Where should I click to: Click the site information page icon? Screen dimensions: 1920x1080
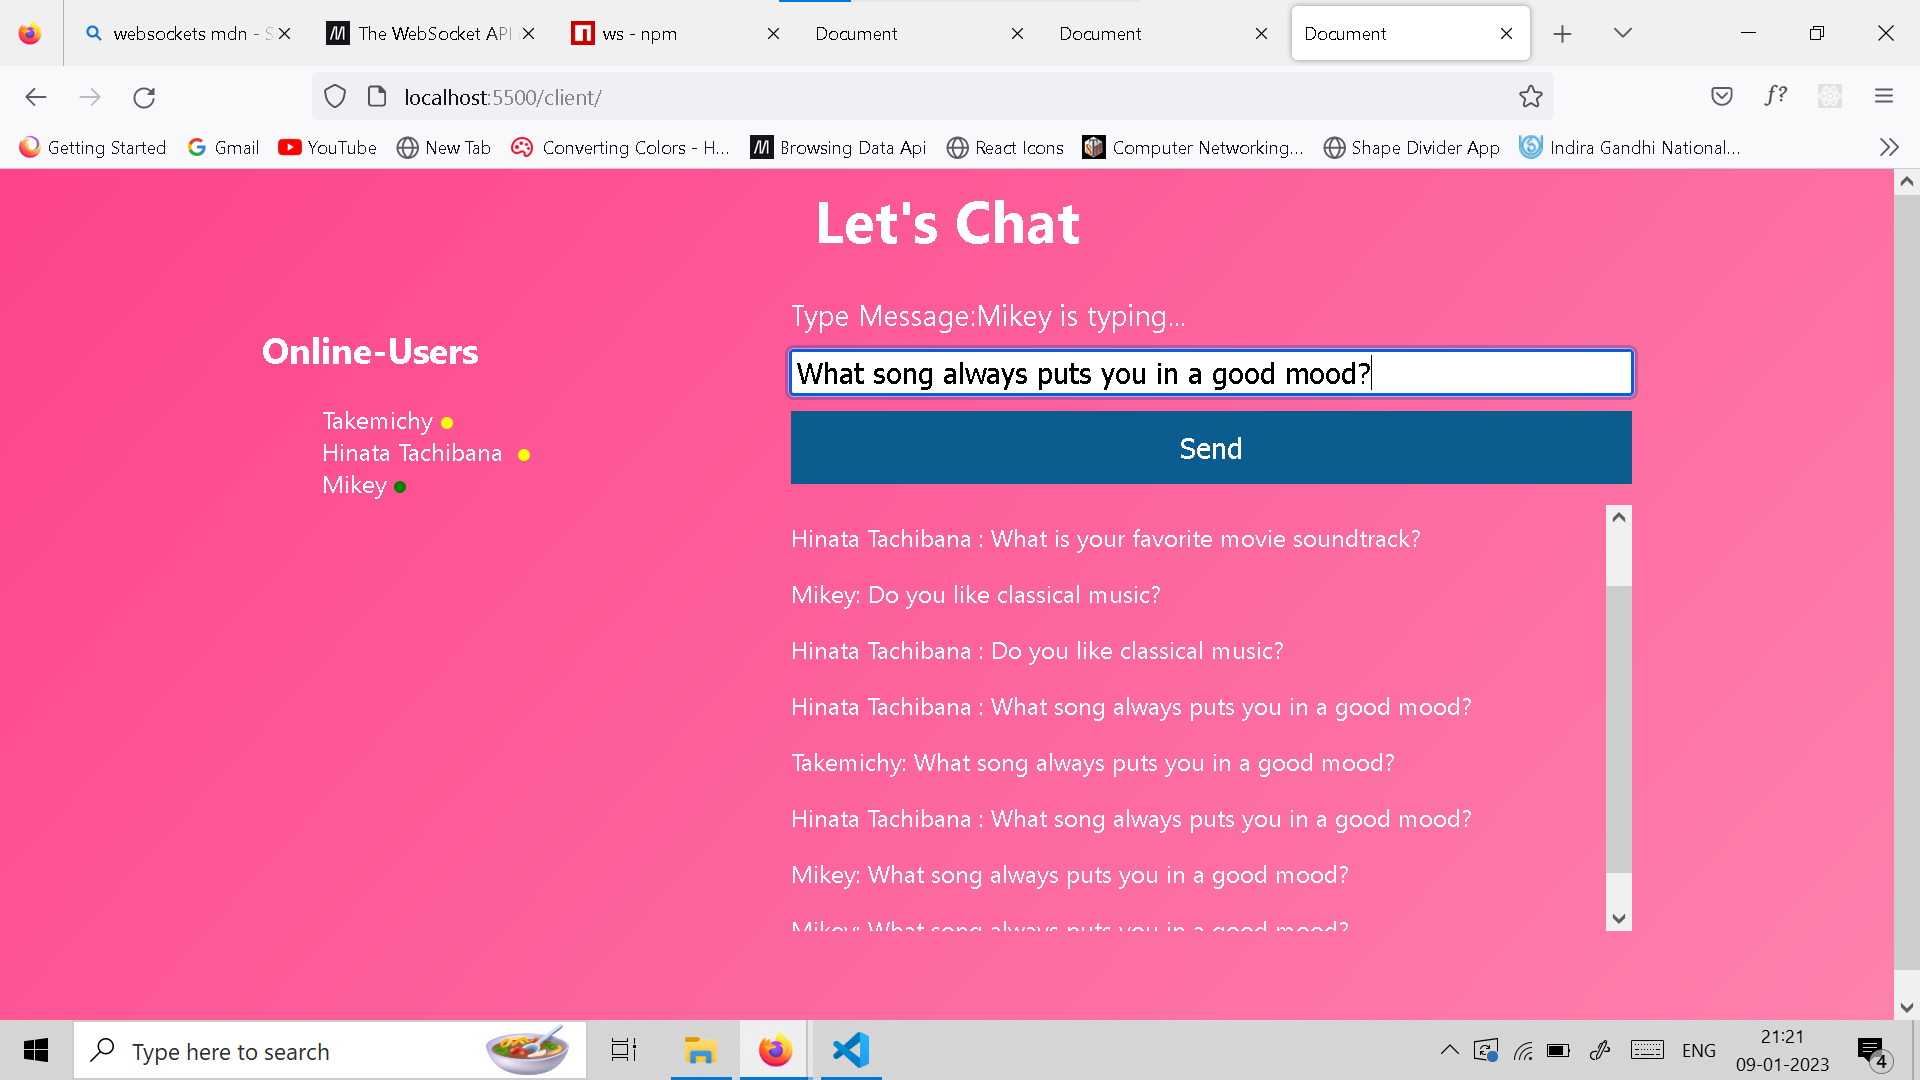[x=377, y=97]
